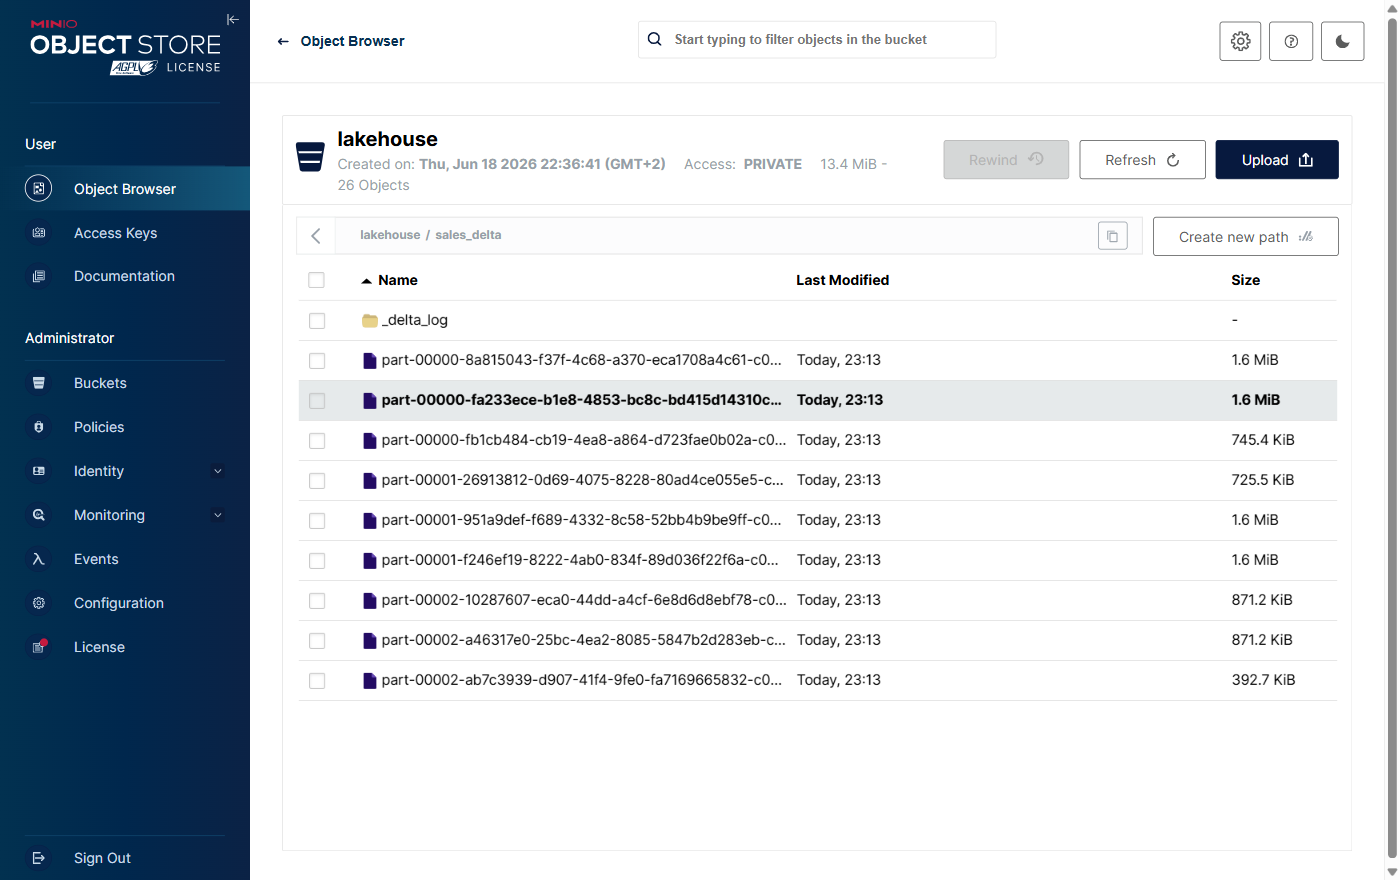Check the part-00002-10287607 checkbox
The image size is (1400, 880).
tap(317, 601)
